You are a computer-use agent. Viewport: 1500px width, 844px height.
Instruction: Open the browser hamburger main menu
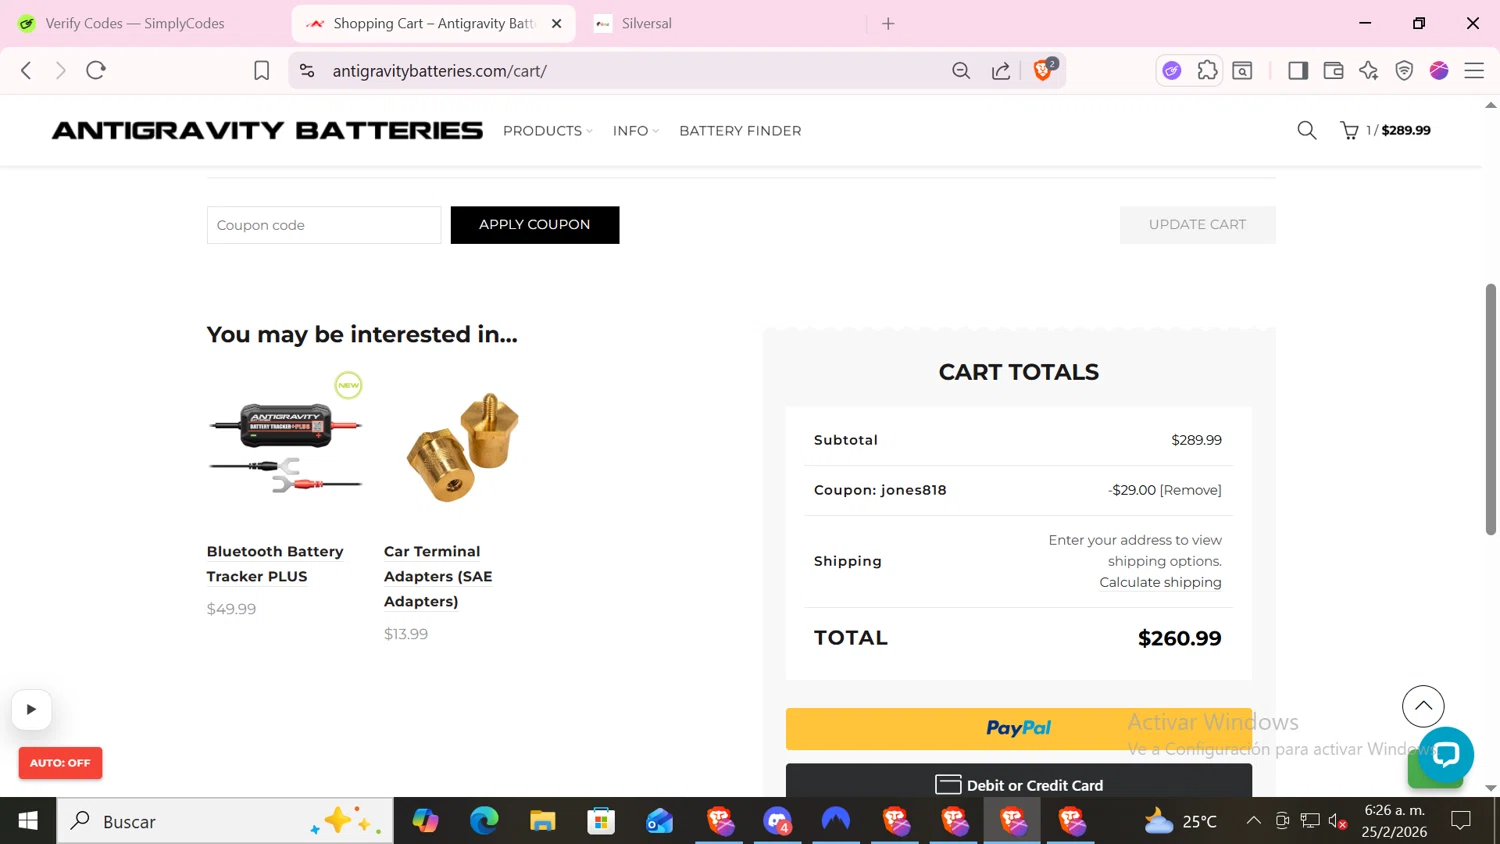click(x=1474, y=70)
